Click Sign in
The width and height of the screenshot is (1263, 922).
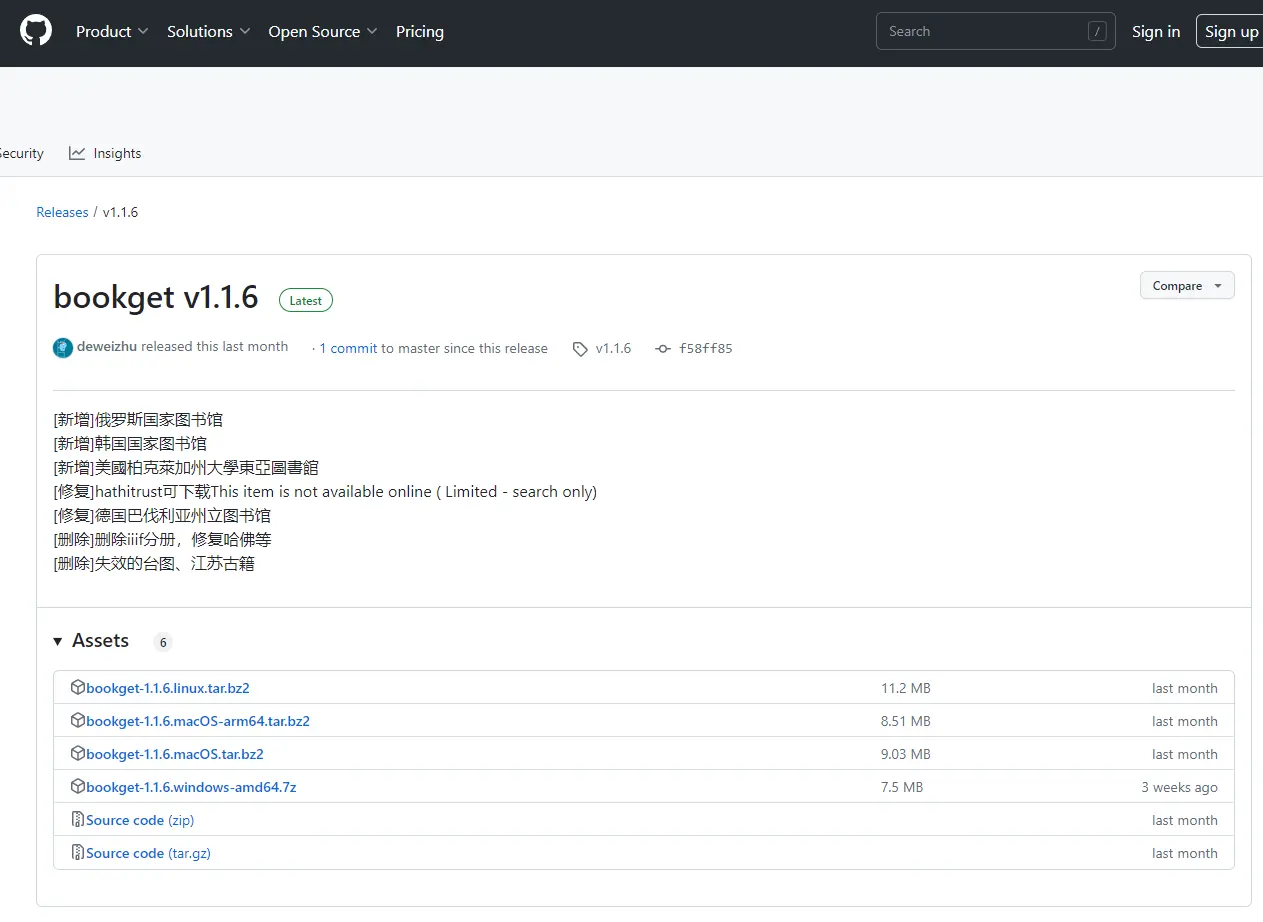pos(1156,31)
